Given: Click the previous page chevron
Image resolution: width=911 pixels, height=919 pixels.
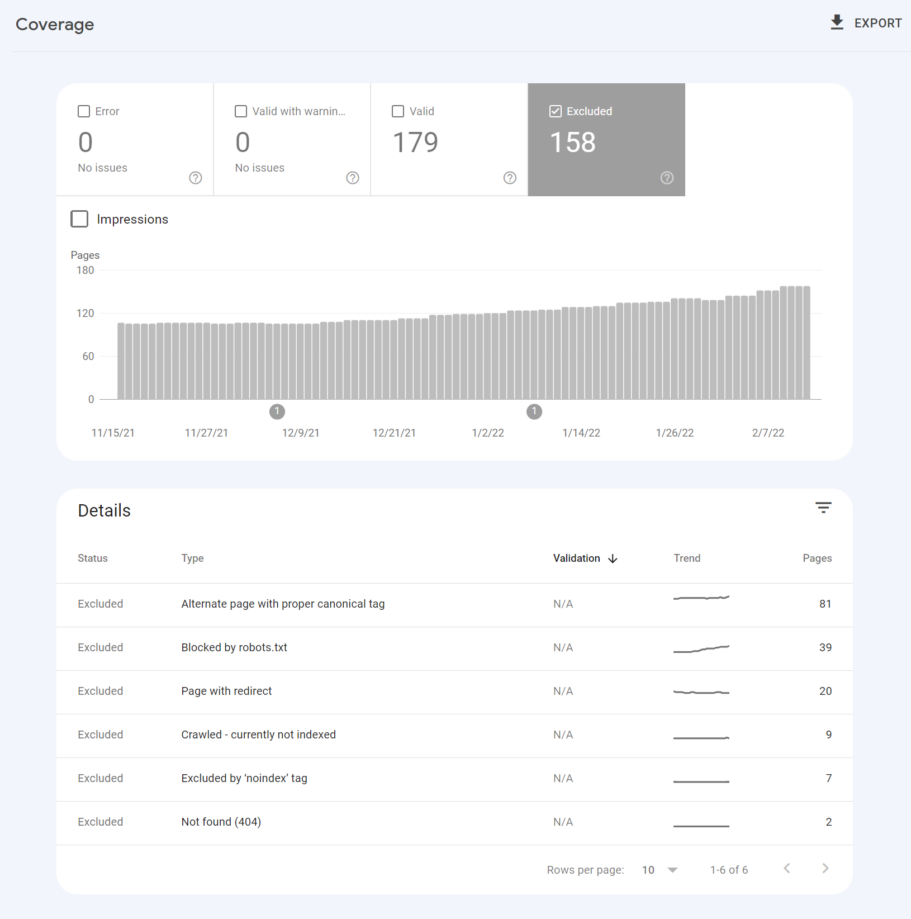Looking at the screenshot, I should point(787,869).
